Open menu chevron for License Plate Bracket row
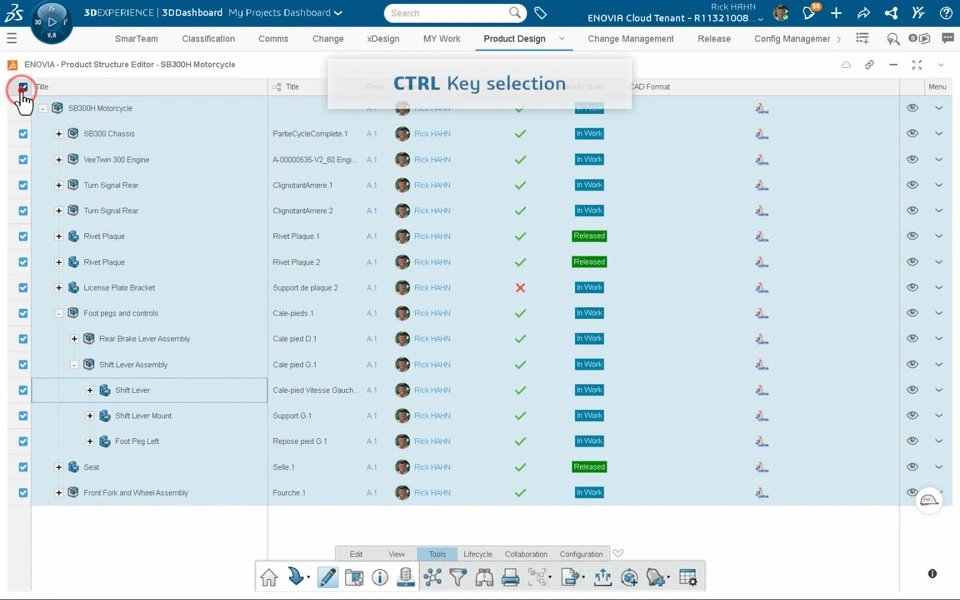The width and height of the screenshot is (960, 600). [x=939, y=287]
